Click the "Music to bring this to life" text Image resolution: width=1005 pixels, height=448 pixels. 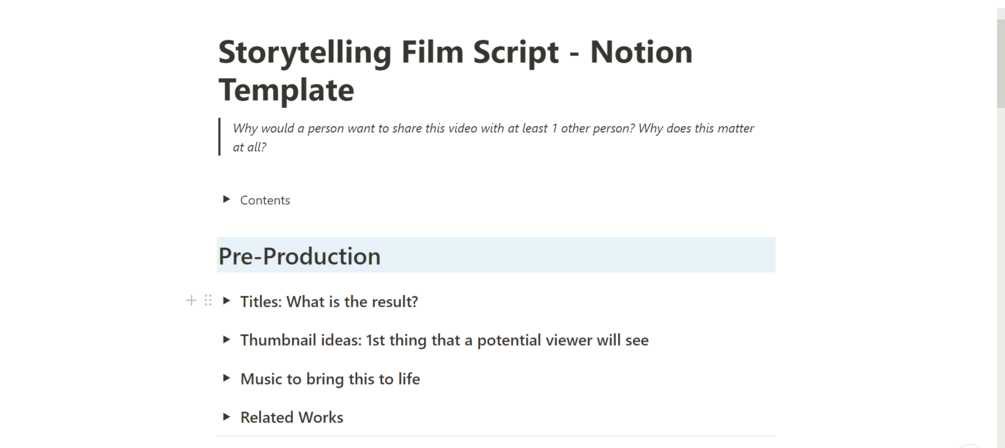click(x=330, y=379)
